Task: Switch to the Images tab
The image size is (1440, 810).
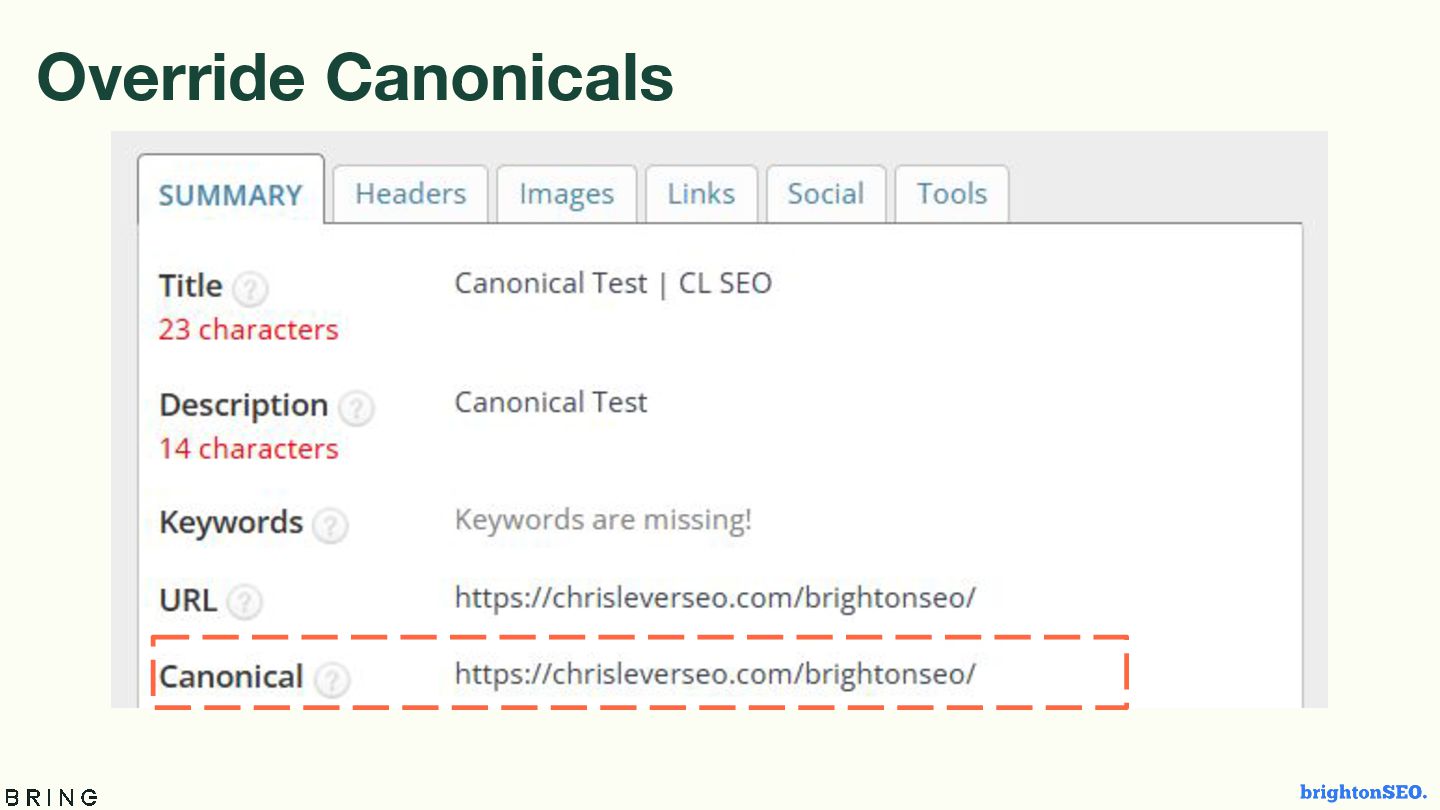Action: pyautogui.click(x=566, y=194)
